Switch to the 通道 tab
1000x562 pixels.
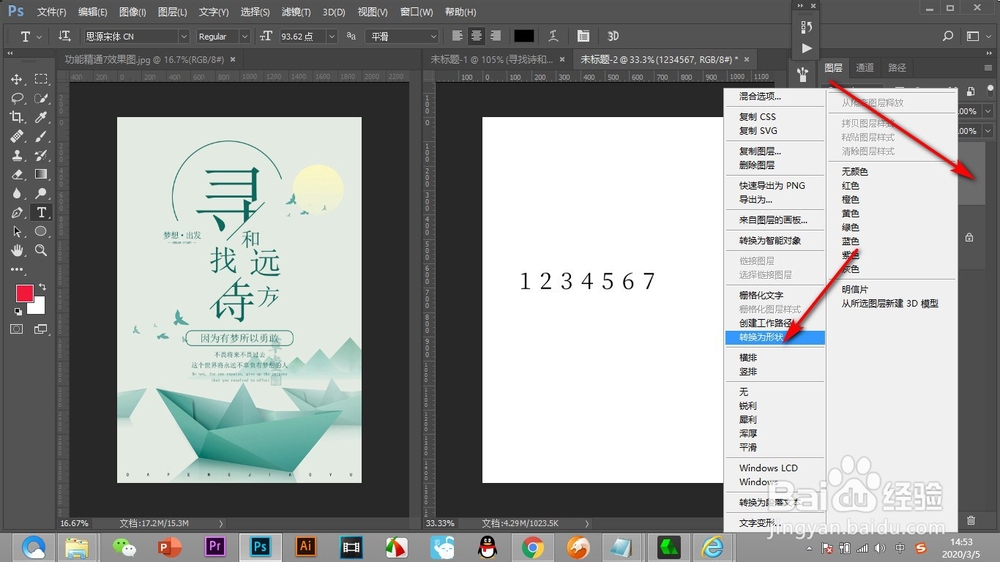click(865, 68)
